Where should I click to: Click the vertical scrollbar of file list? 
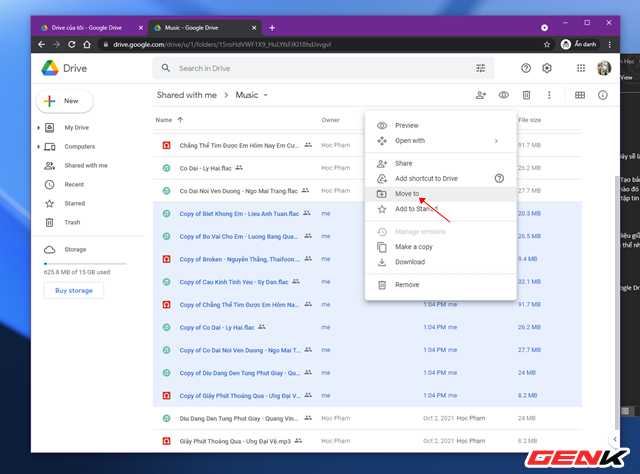coord(616,302)
